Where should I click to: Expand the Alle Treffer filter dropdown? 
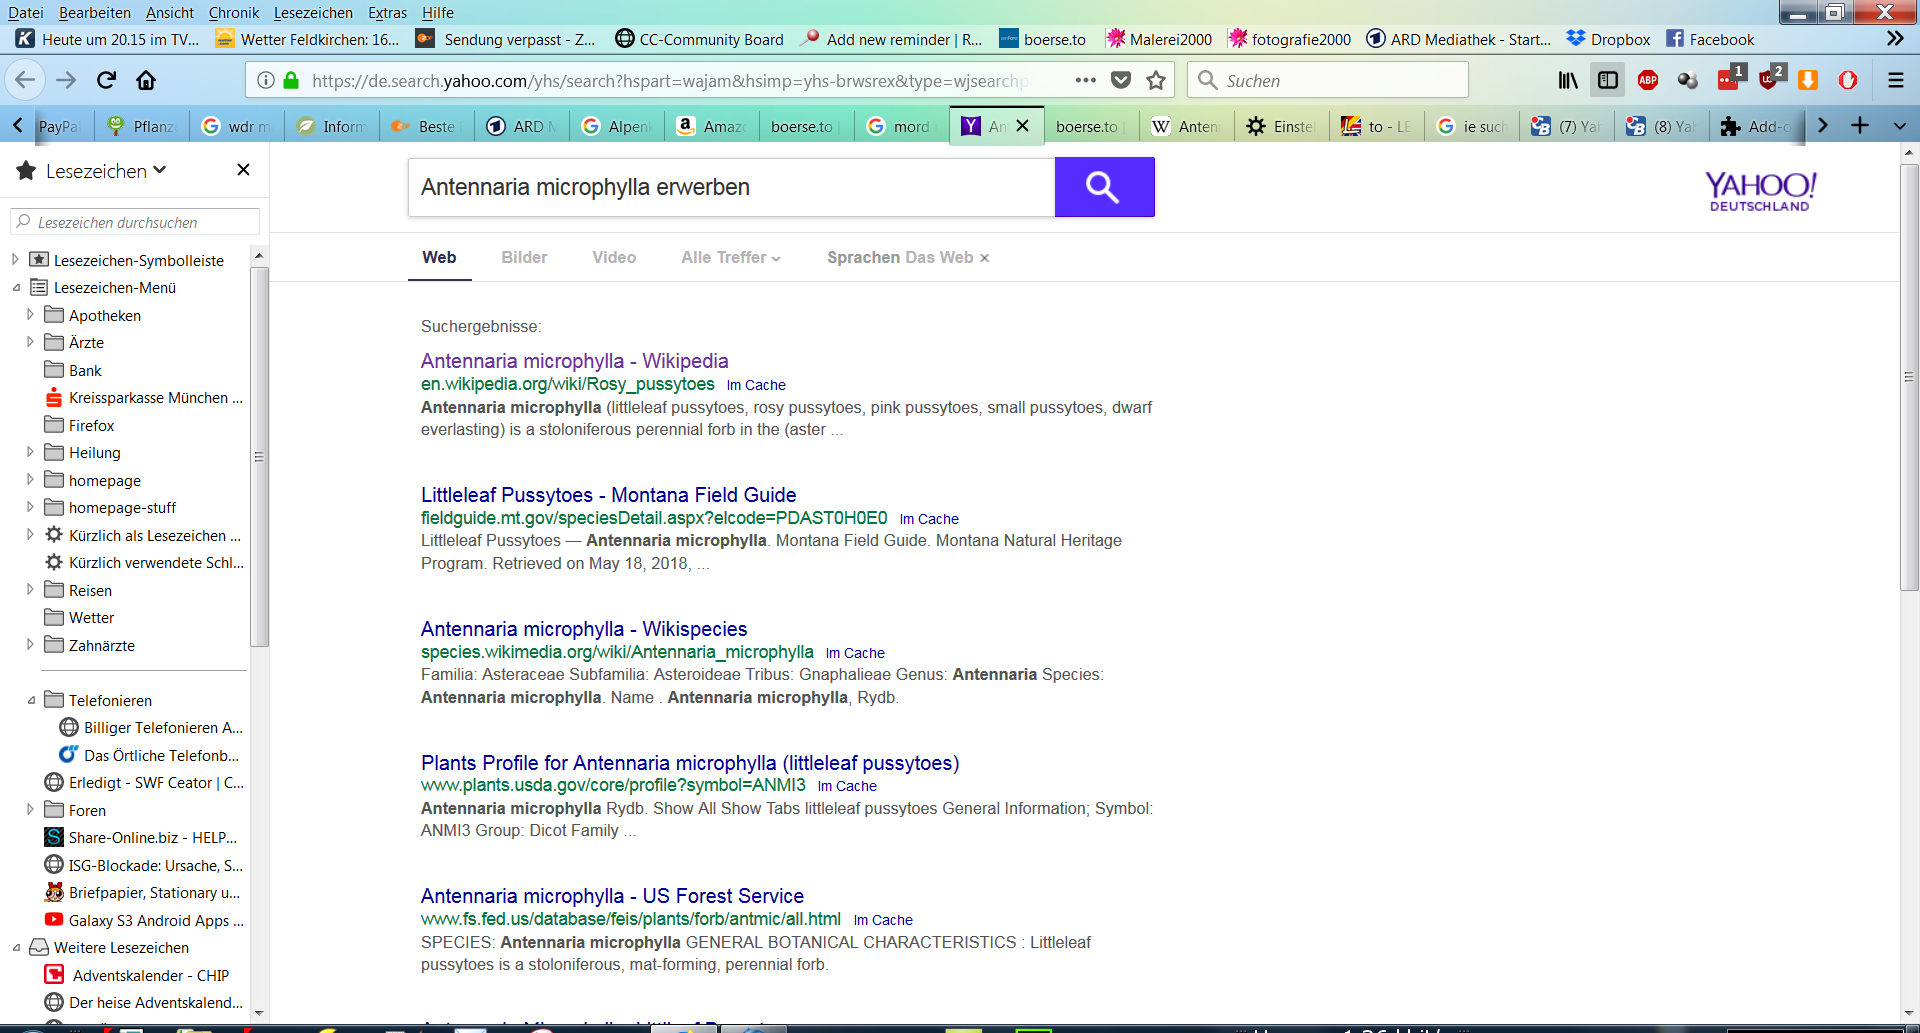pos(730,257)
